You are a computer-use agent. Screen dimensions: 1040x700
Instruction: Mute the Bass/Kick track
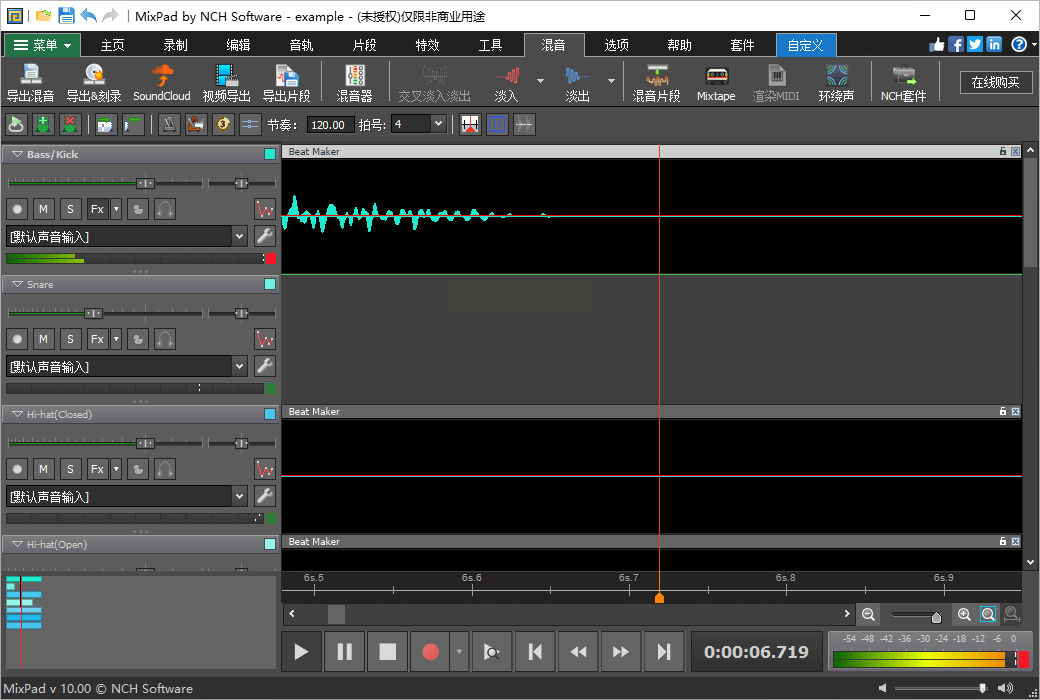point(43,209)
